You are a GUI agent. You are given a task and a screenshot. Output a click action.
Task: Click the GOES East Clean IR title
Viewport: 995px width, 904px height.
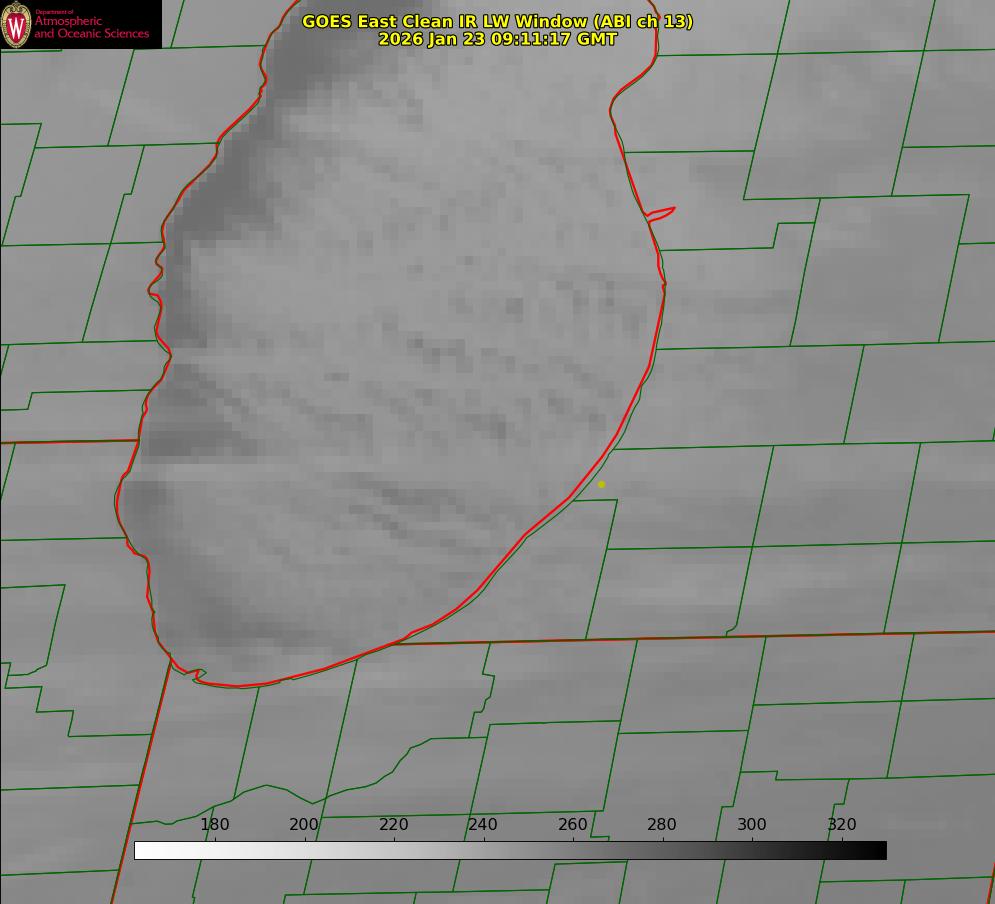coord(498,21)
